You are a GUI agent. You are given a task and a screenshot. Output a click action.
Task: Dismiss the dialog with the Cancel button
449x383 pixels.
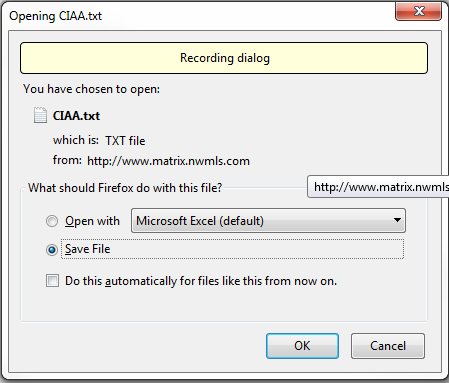(x=388, y=346)
